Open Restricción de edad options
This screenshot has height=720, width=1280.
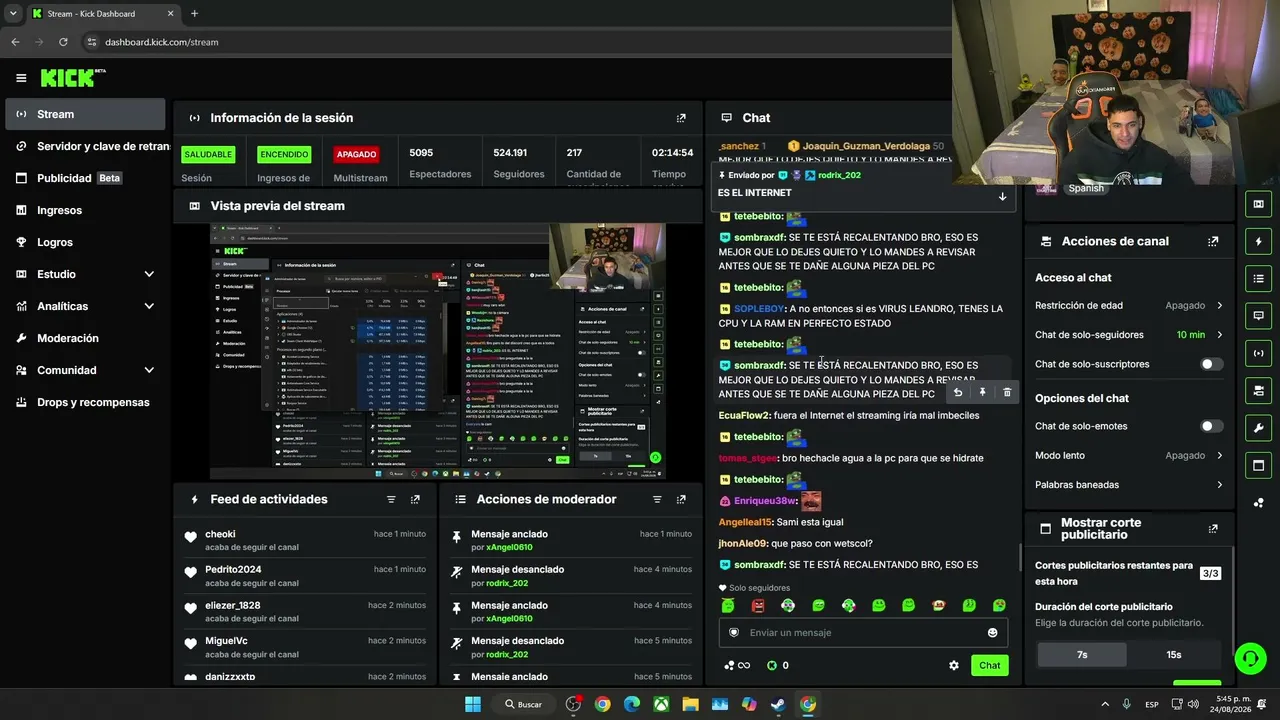(1129, 306)
